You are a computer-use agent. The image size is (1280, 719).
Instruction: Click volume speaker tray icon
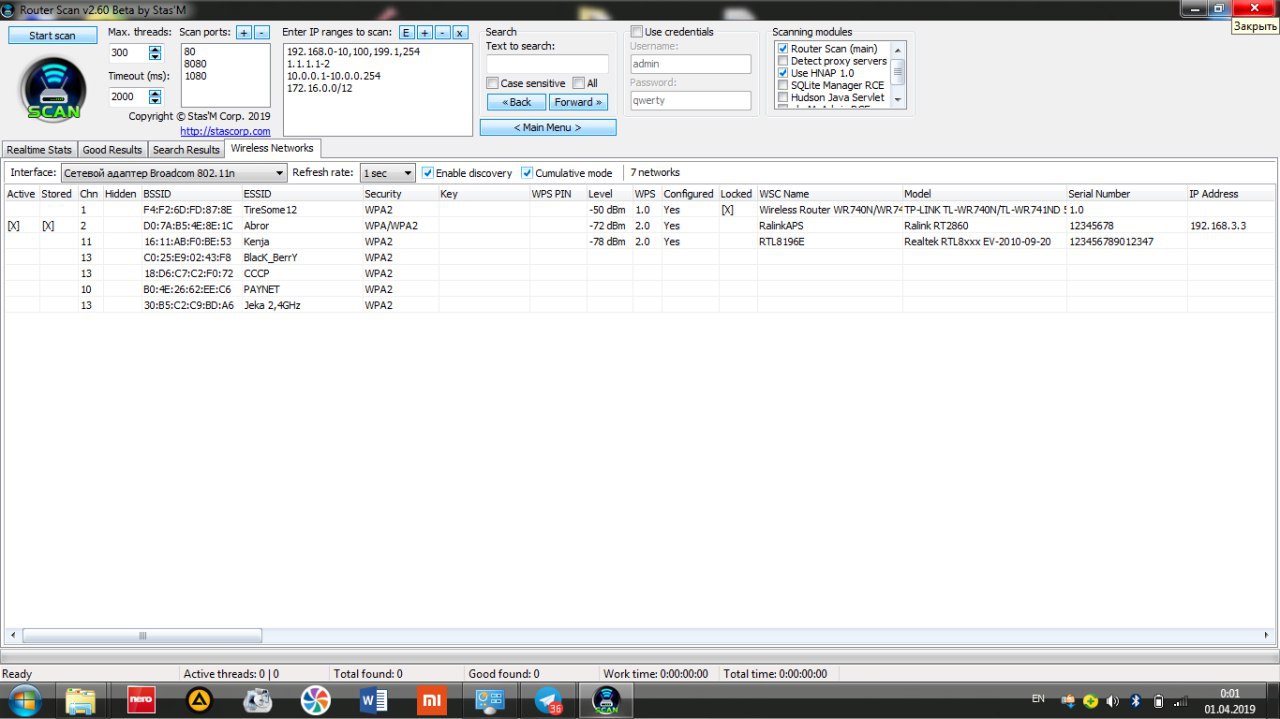1113,701
